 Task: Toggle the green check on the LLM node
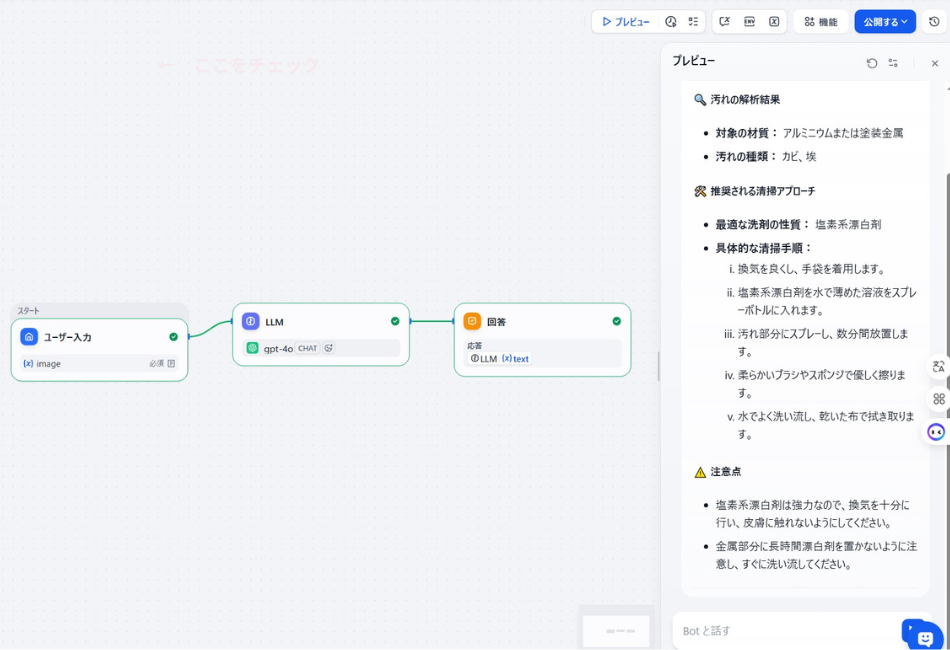[393, 321]
